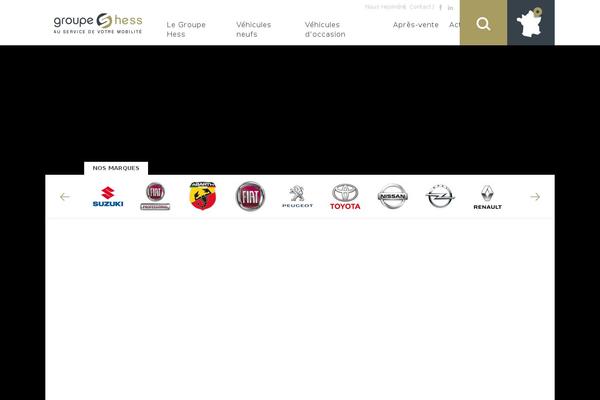Select the Nissan brand logo
600x400 pixels.
point(393,196)
